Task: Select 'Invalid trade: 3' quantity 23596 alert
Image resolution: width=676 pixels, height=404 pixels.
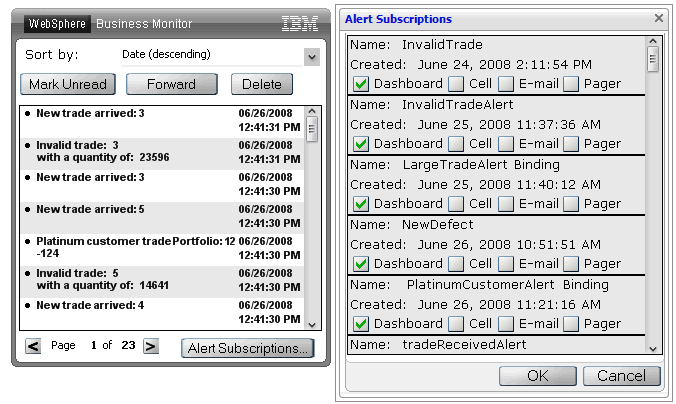Action: pyautogui.click(x=162, y=154)
